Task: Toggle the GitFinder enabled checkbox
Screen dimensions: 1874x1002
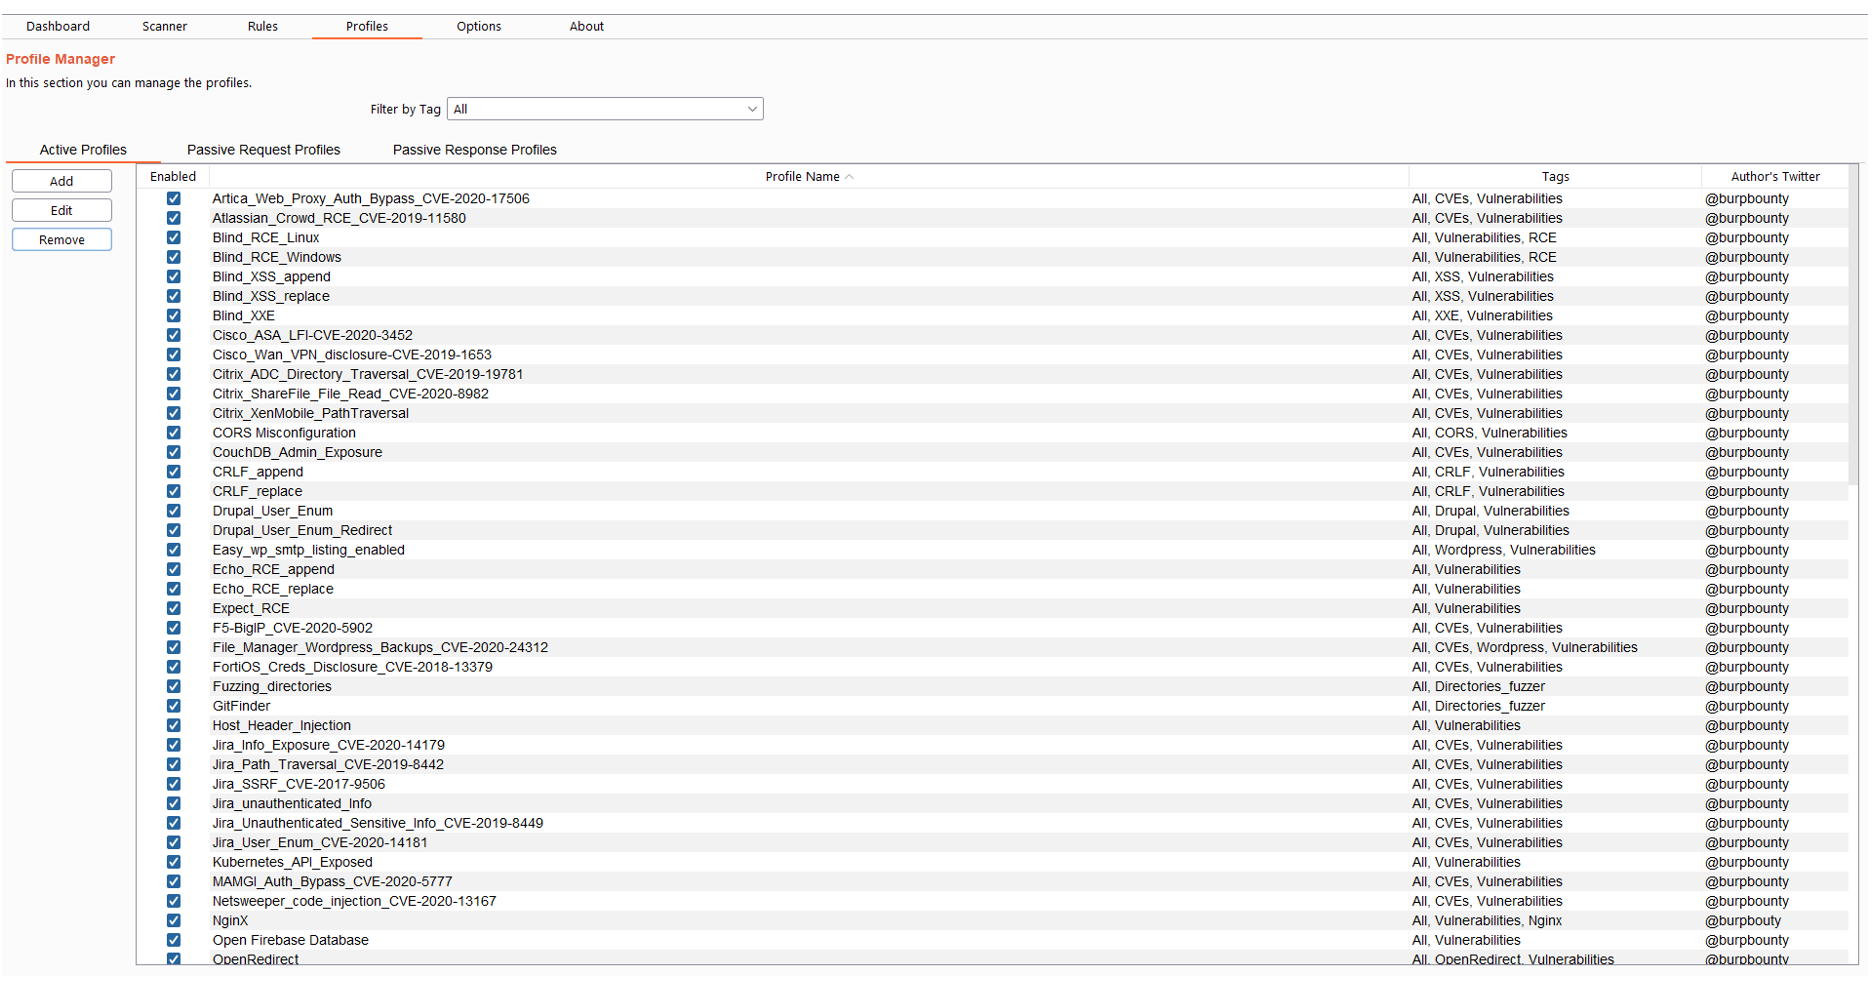Action: 173,706
